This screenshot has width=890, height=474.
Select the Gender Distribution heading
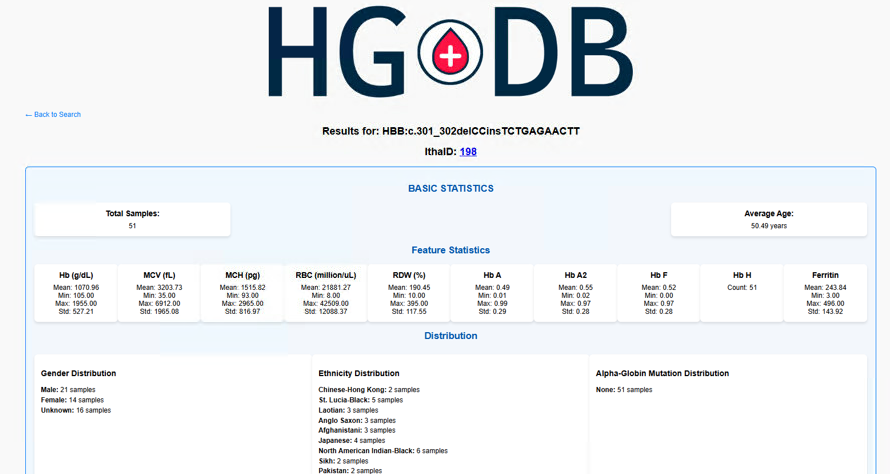(78, 374)
